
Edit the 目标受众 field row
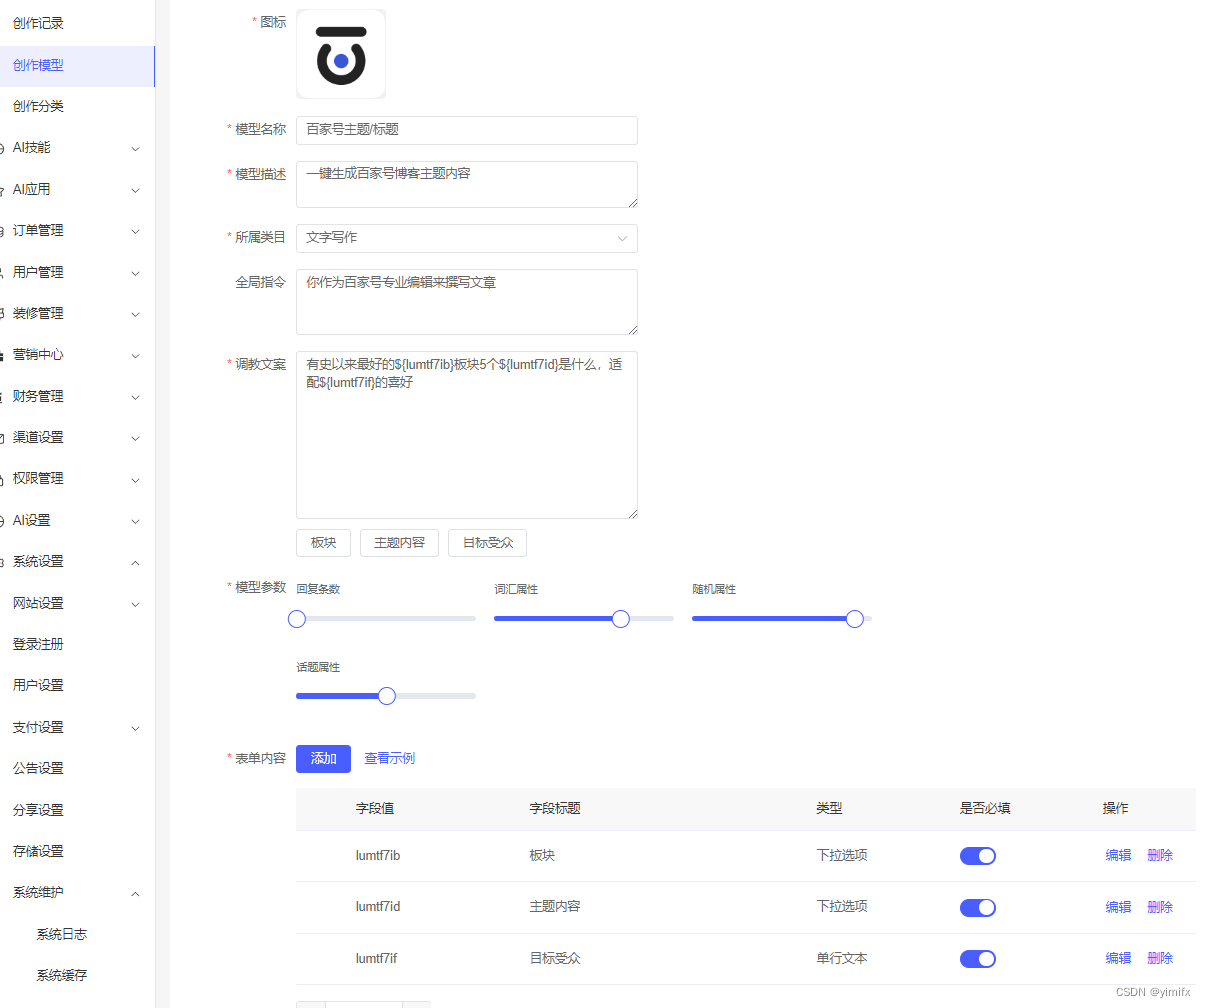[x=1118, y=958]
